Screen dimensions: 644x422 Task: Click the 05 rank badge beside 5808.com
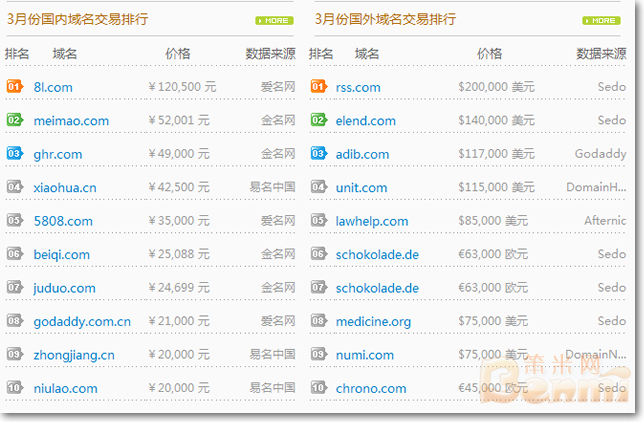click(15, 220)
